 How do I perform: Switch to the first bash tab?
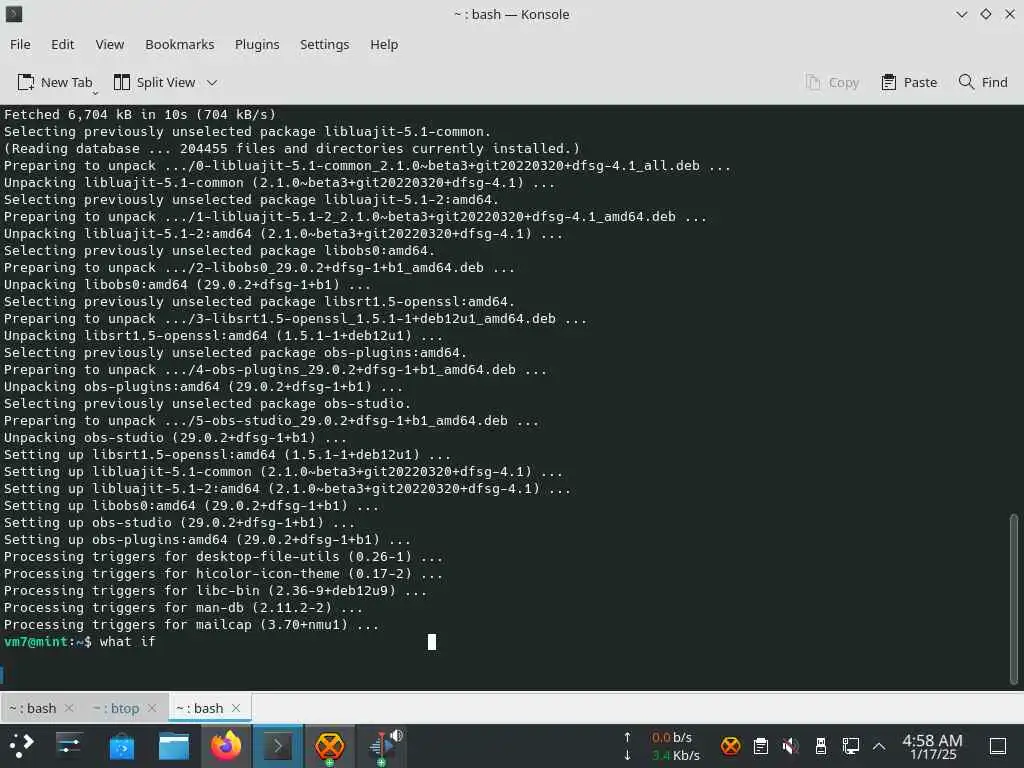[34, 708]
